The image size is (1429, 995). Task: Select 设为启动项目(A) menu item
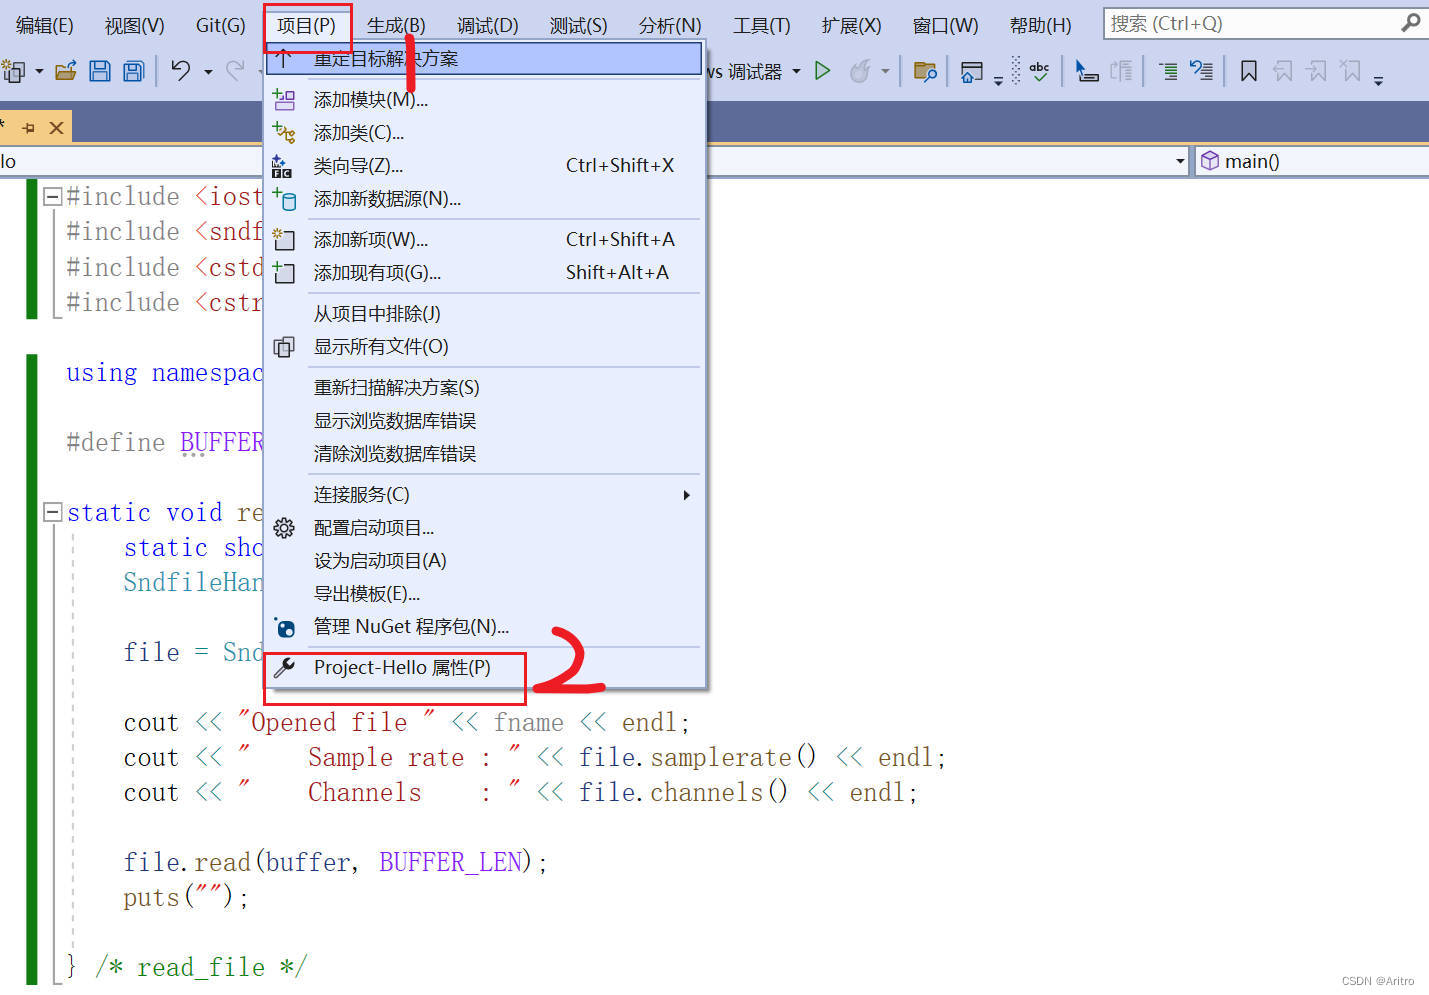(x=484, y=561)
